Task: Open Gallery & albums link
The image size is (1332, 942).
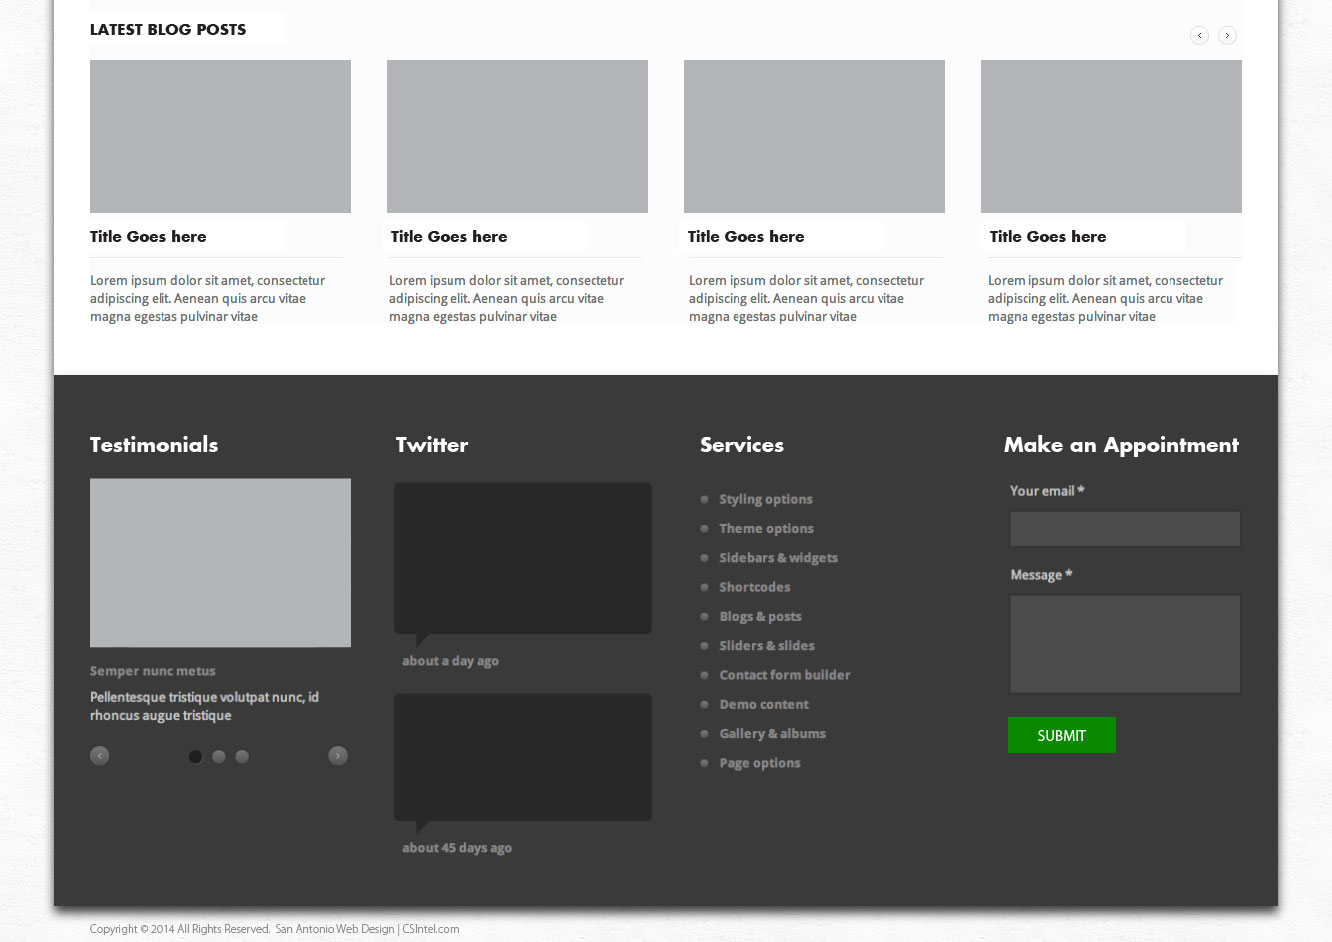Action: pos(772,734)
